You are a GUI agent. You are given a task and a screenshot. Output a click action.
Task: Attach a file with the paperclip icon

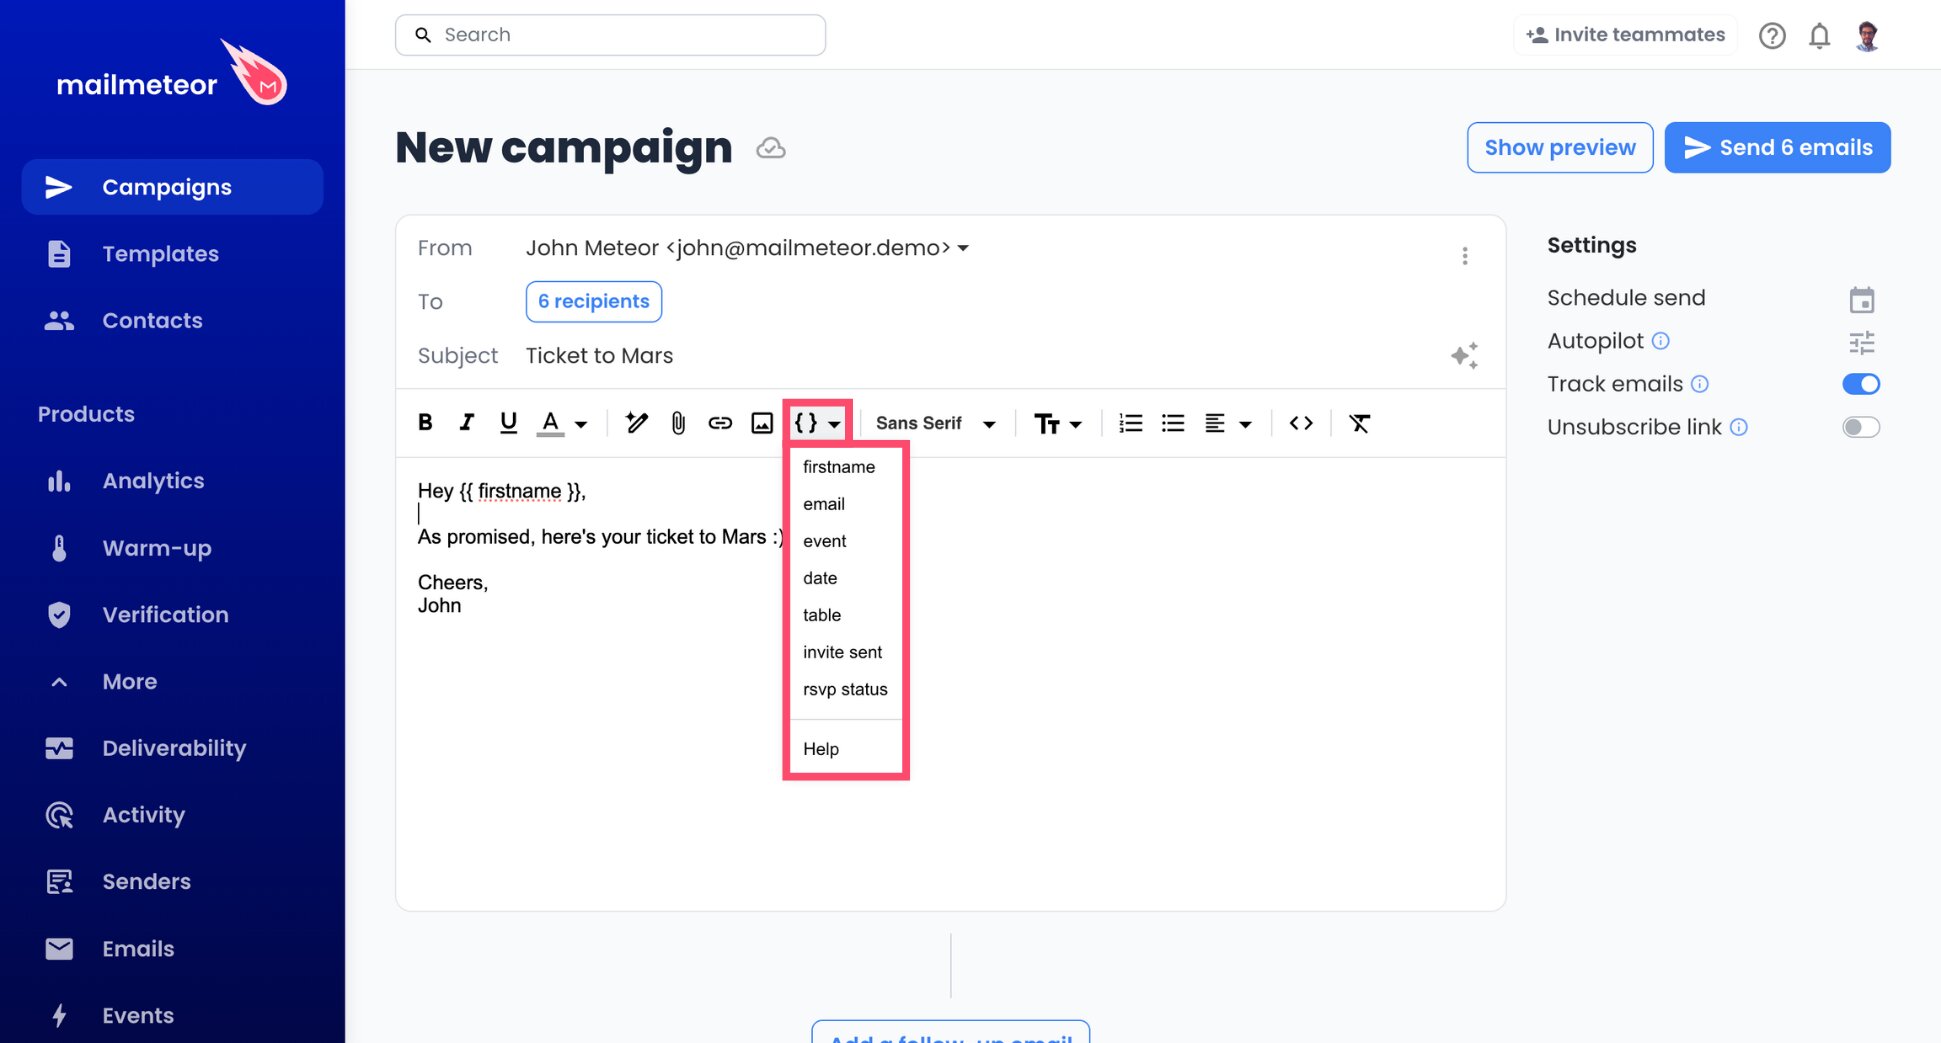click(678, 423)
